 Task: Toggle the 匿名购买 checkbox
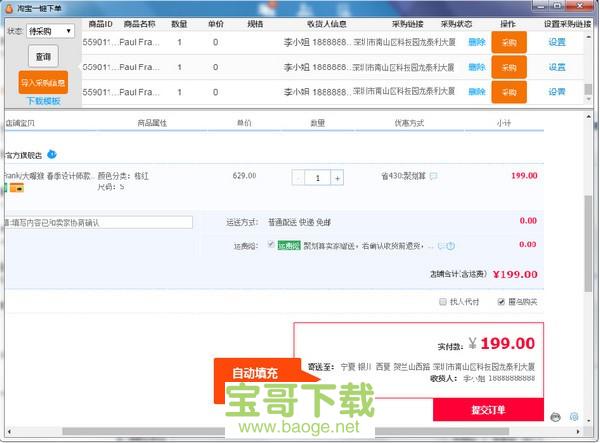(501, 302)
